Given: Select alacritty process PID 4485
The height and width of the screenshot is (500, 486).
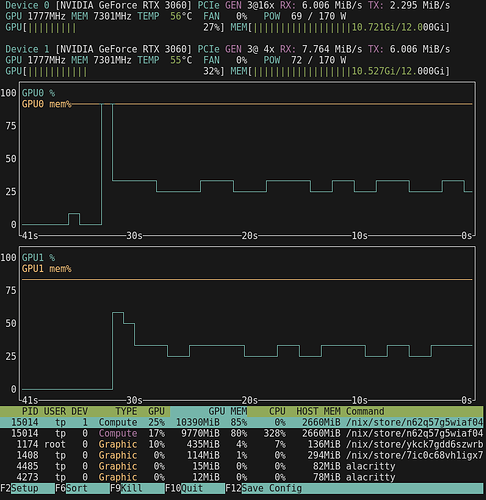Looking at the screenshot, I should click(x=242, y=466).
